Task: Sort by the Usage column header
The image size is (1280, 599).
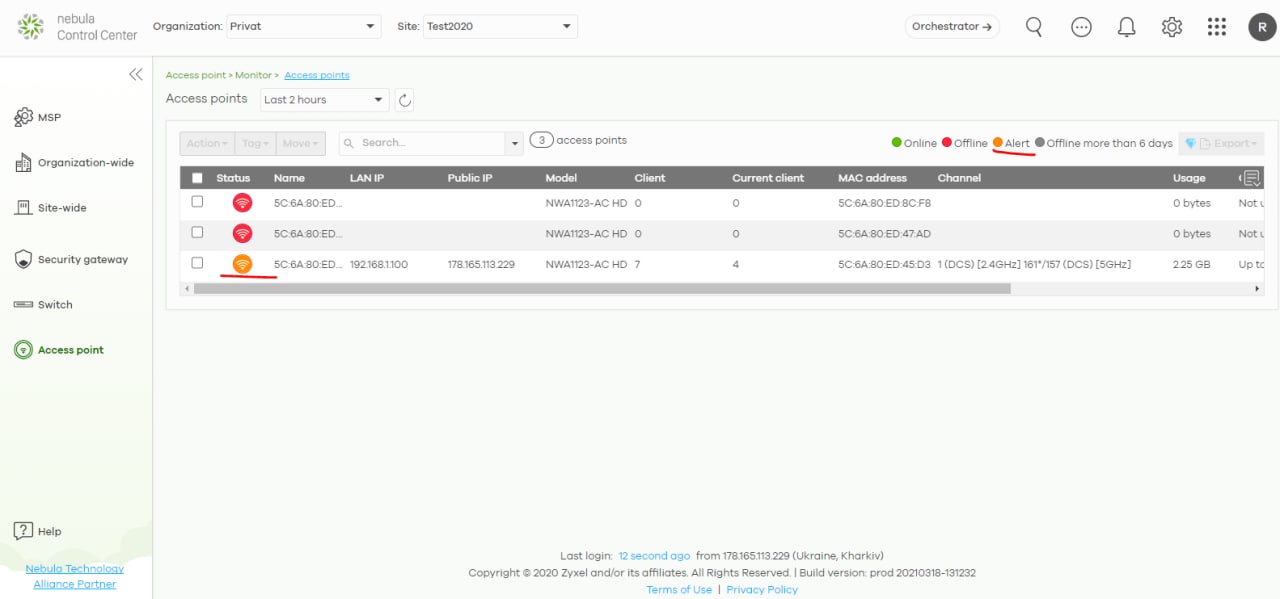Action: coord(1189,178)
